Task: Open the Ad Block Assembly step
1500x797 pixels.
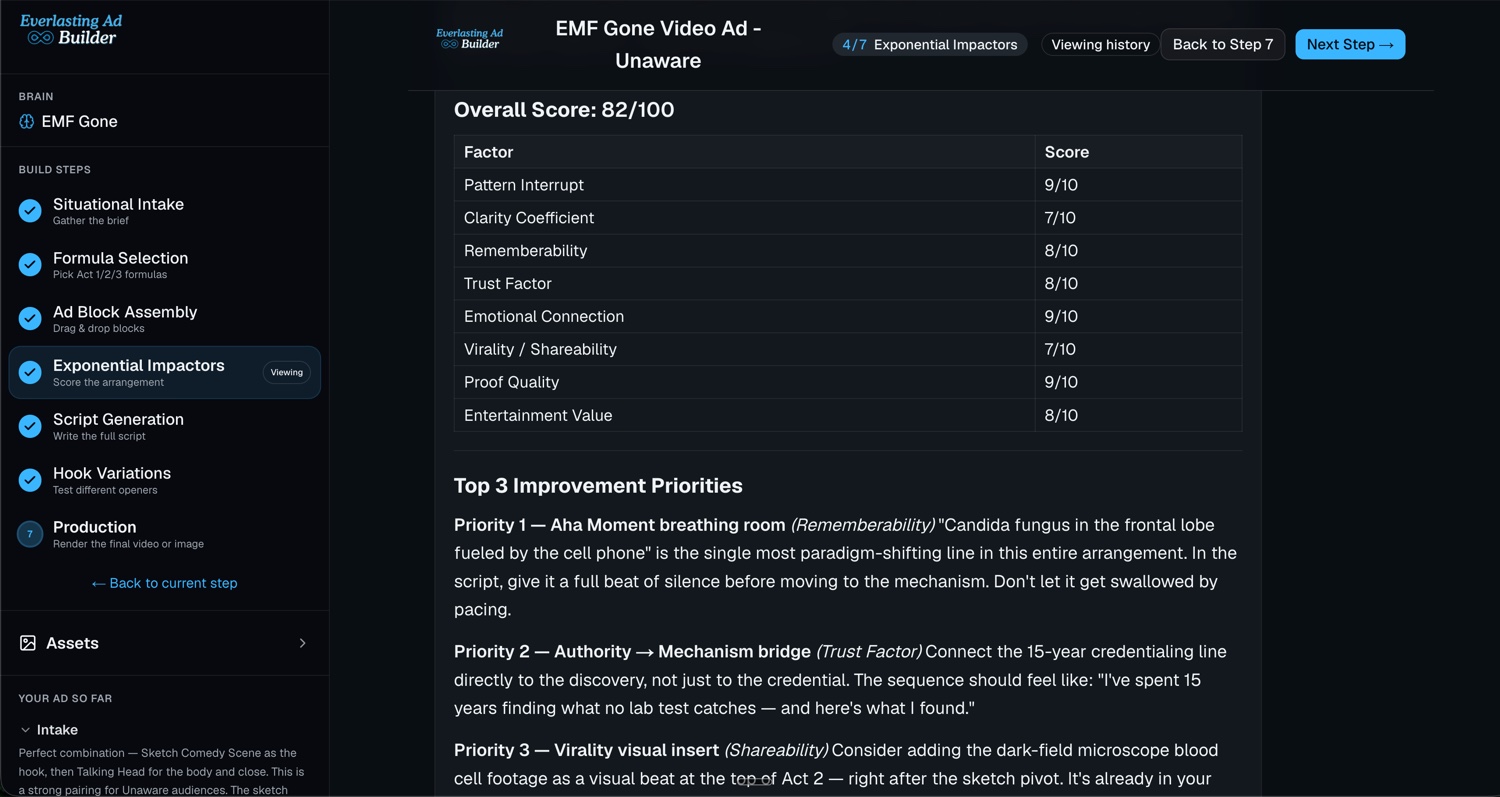Action: click(x=164, y=318)
